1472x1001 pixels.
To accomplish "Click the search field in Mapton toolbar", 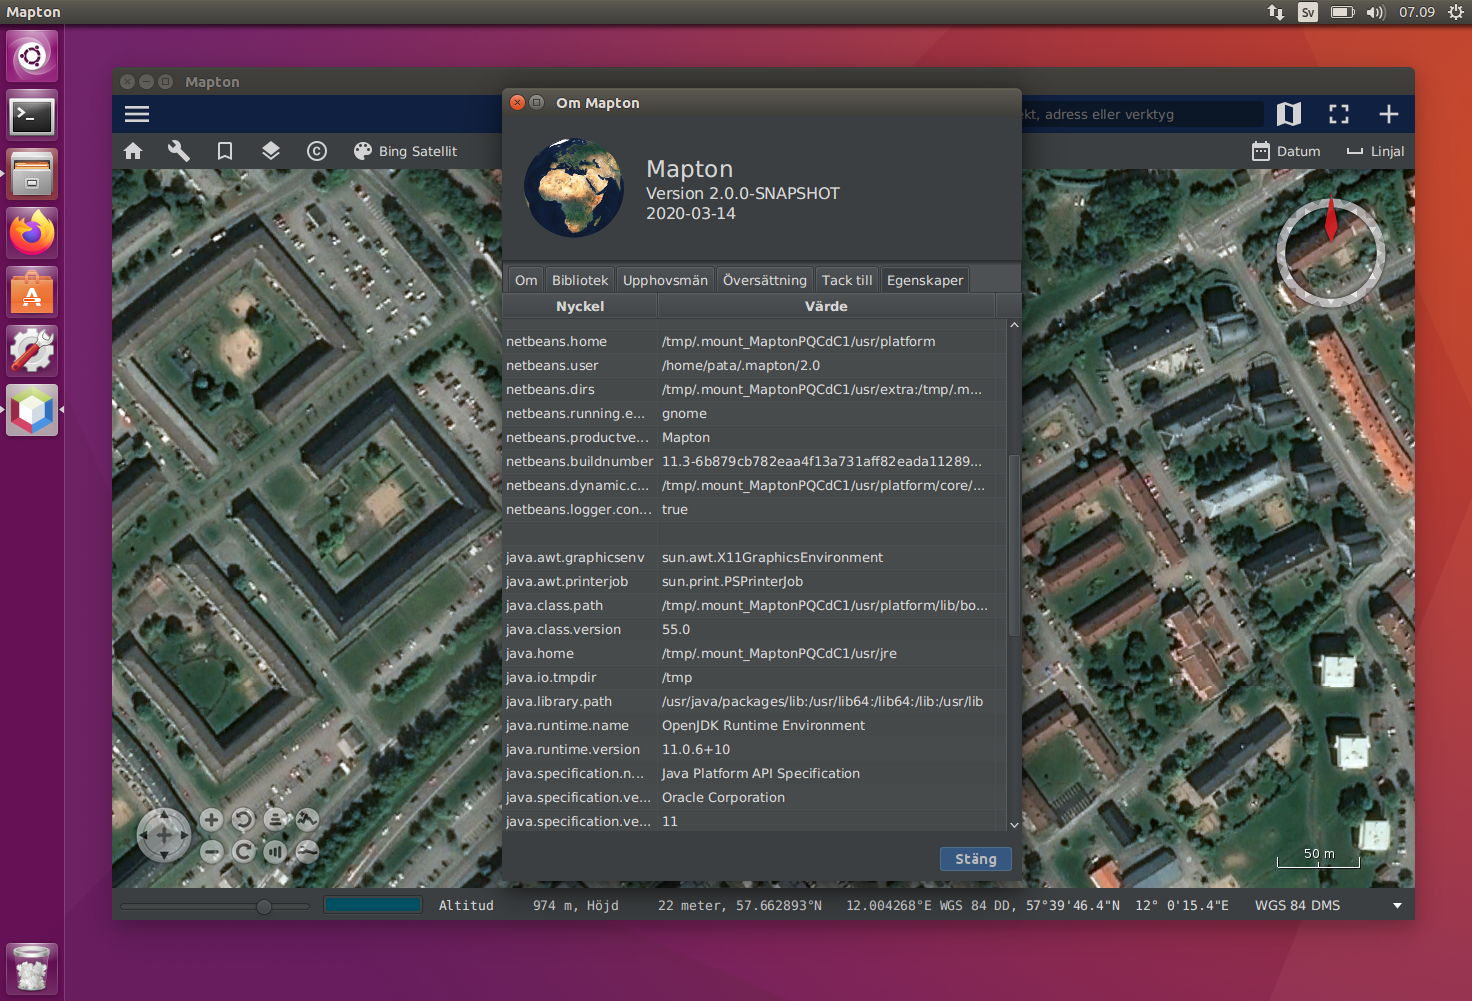I will click(1142, 114).
